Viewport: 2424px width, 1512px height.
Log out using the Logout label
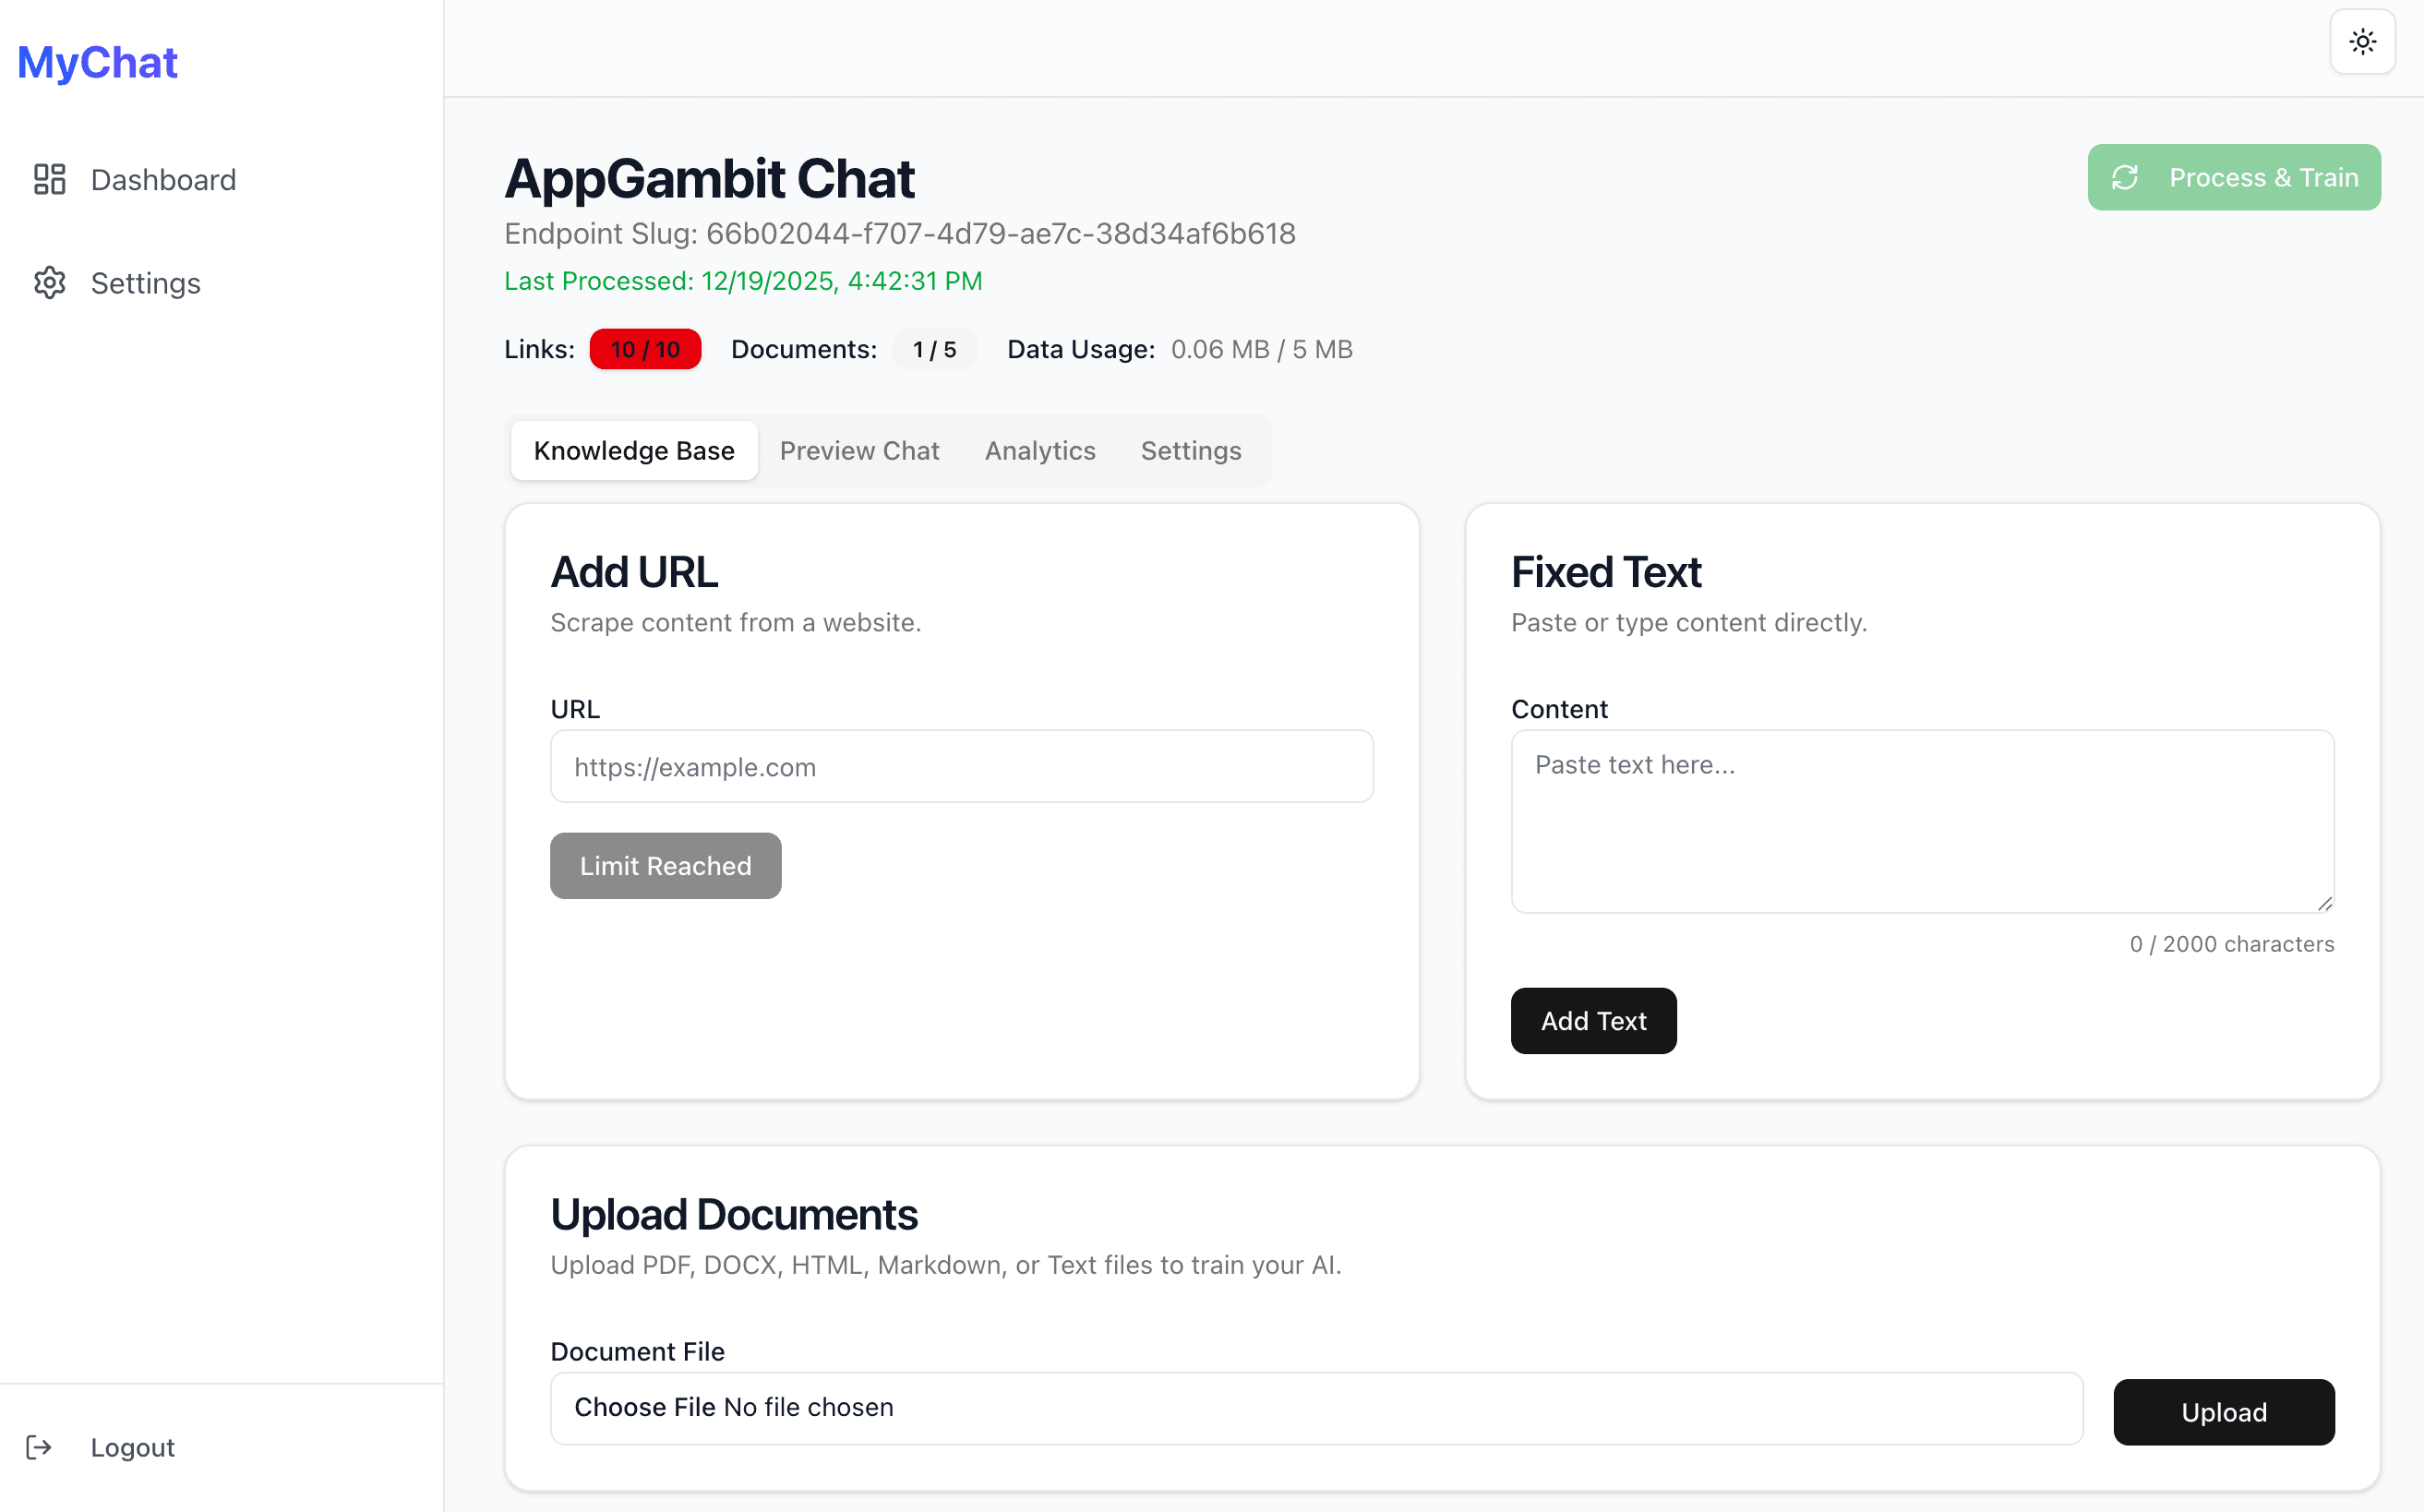pos(133,1447)
